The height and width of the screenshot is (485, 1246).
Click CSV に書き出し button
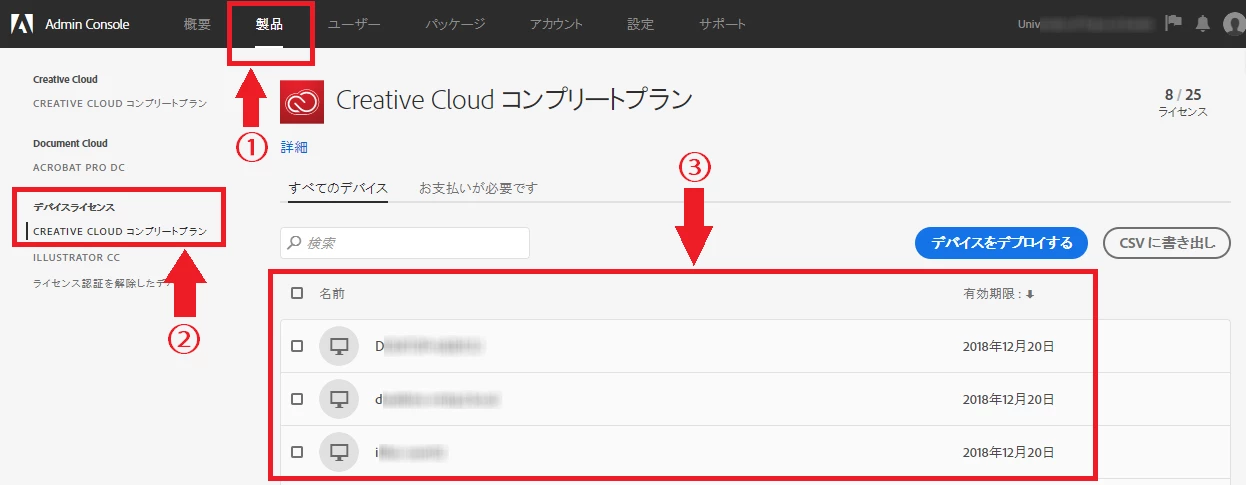[x=1166, y=243]
